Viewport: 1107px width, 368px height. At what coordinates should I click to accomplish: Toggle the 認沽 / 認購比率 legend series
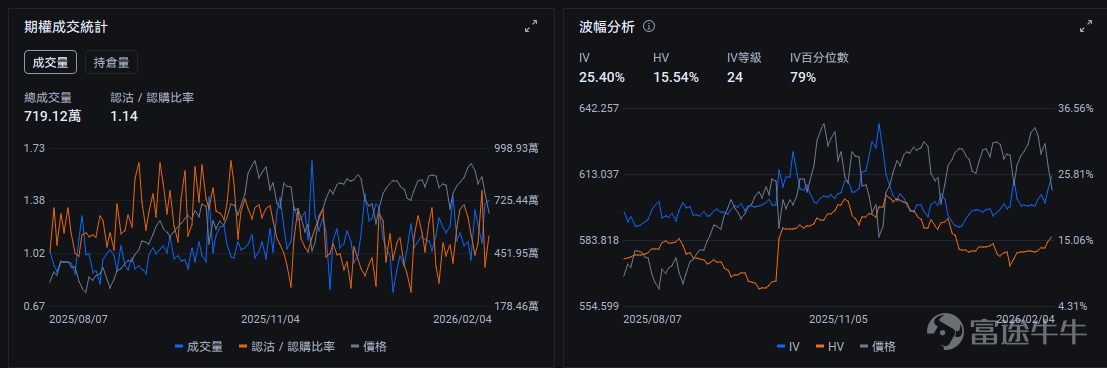(287, 347)
